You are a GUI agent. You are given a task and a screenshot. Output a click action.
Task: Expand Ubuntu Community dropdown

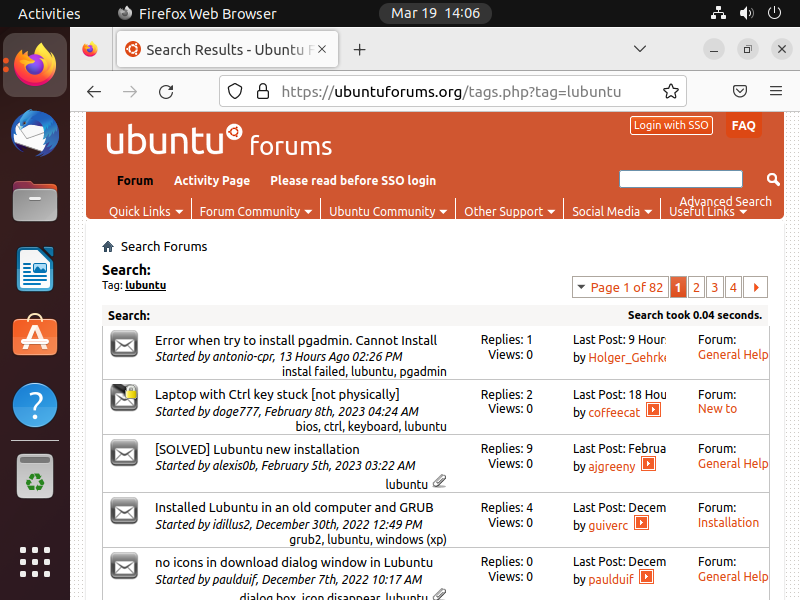388,211
